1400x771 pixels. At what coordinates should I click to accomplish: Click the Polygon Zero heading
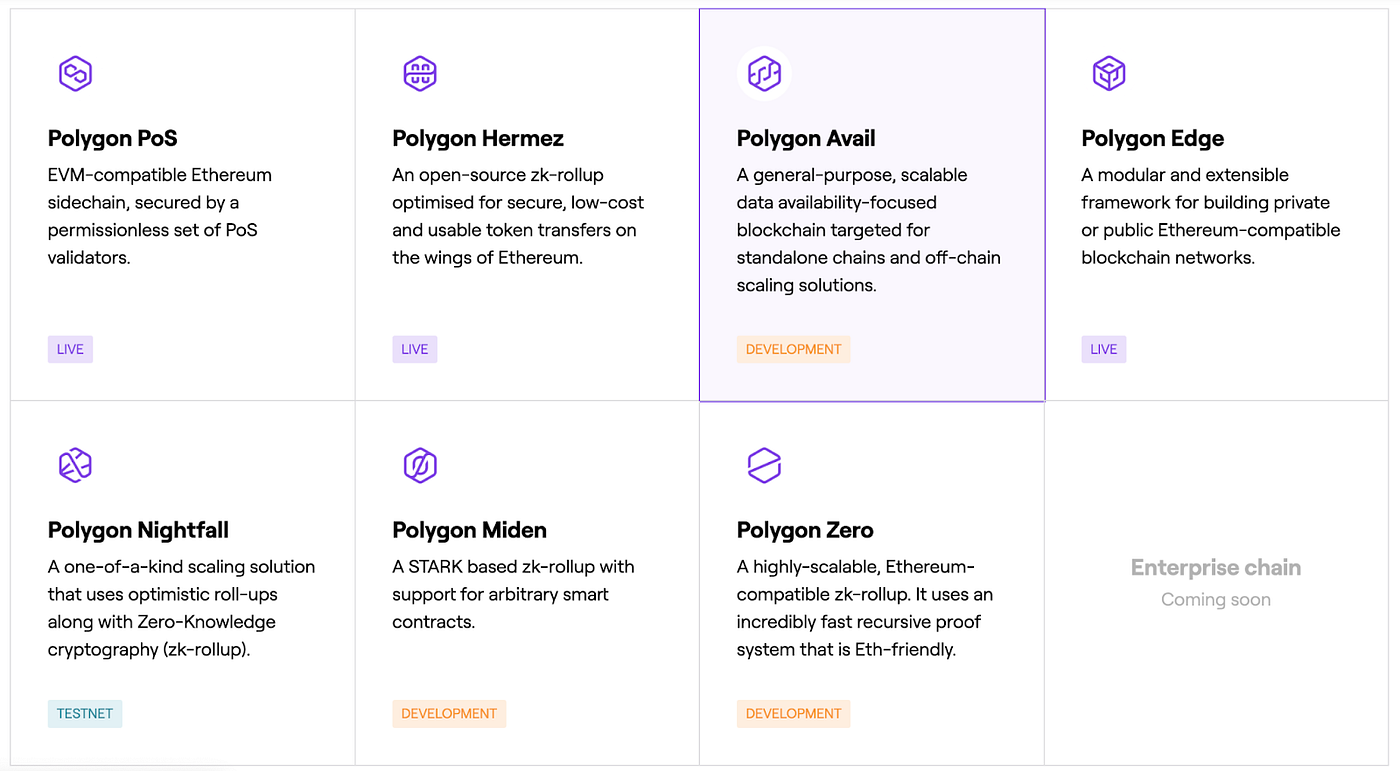pos(805,530)
